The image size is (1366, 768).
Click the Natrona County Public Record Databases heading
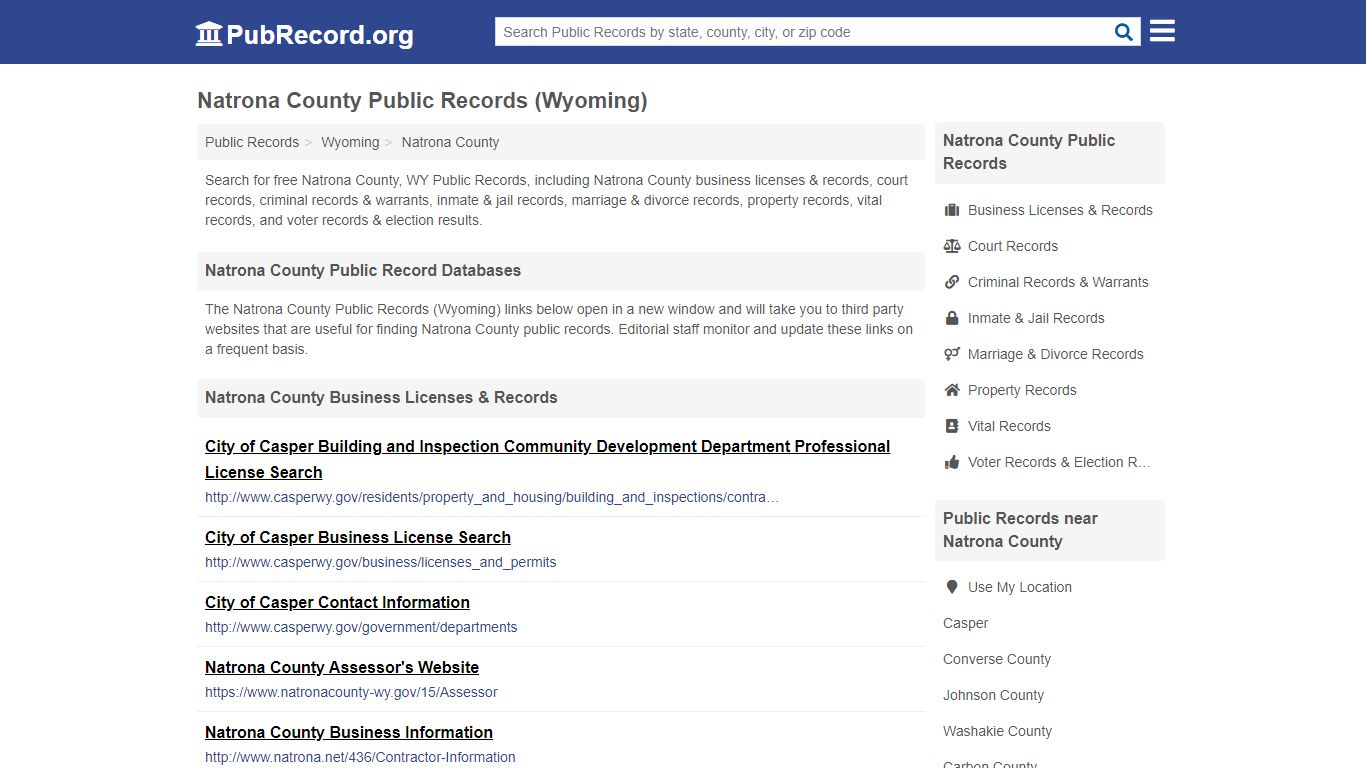point(363,270)
